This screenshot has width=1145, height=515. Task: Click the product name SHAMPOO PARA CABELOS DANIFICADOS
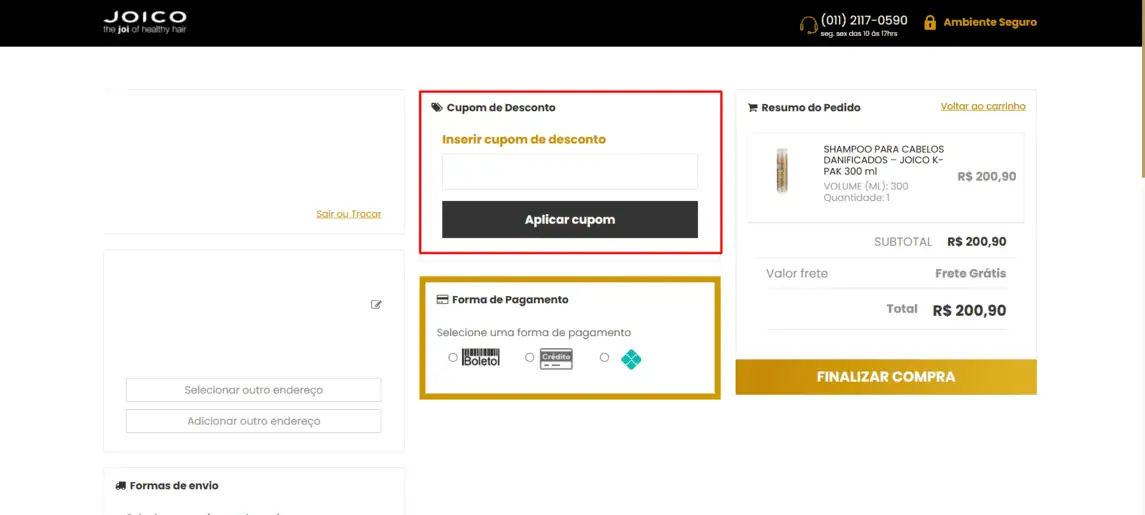(x=884, y=160)
